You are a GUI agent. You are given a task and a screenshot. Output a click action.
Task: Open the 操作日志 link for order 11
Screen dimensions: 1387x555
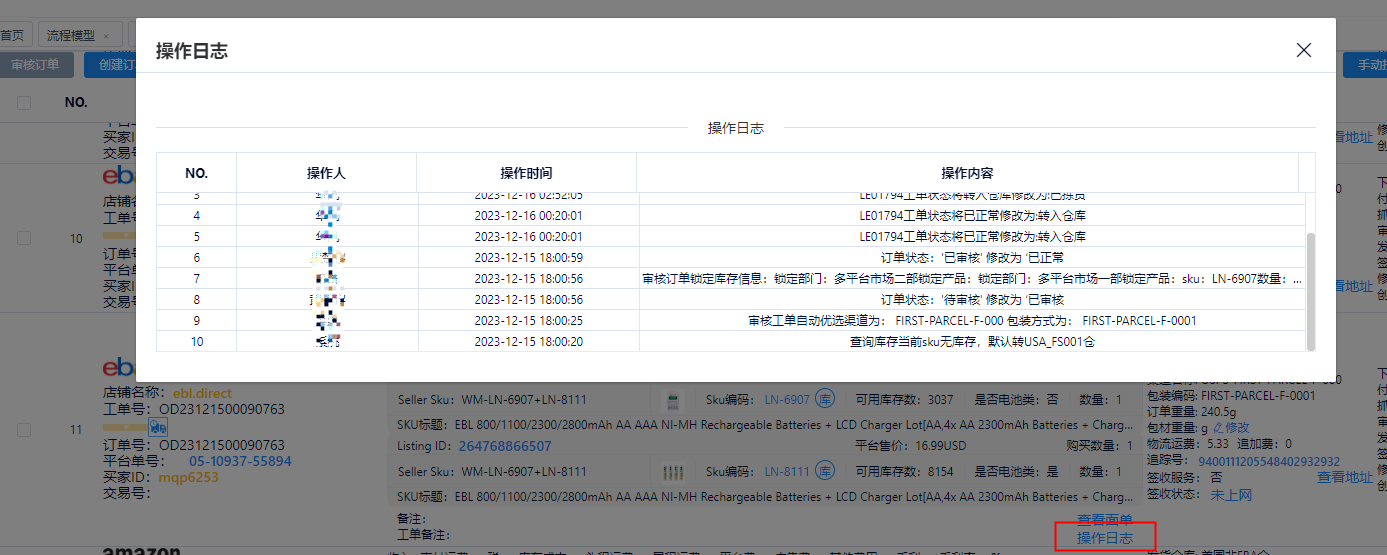pyautogui.click(x=1105, y=538)
